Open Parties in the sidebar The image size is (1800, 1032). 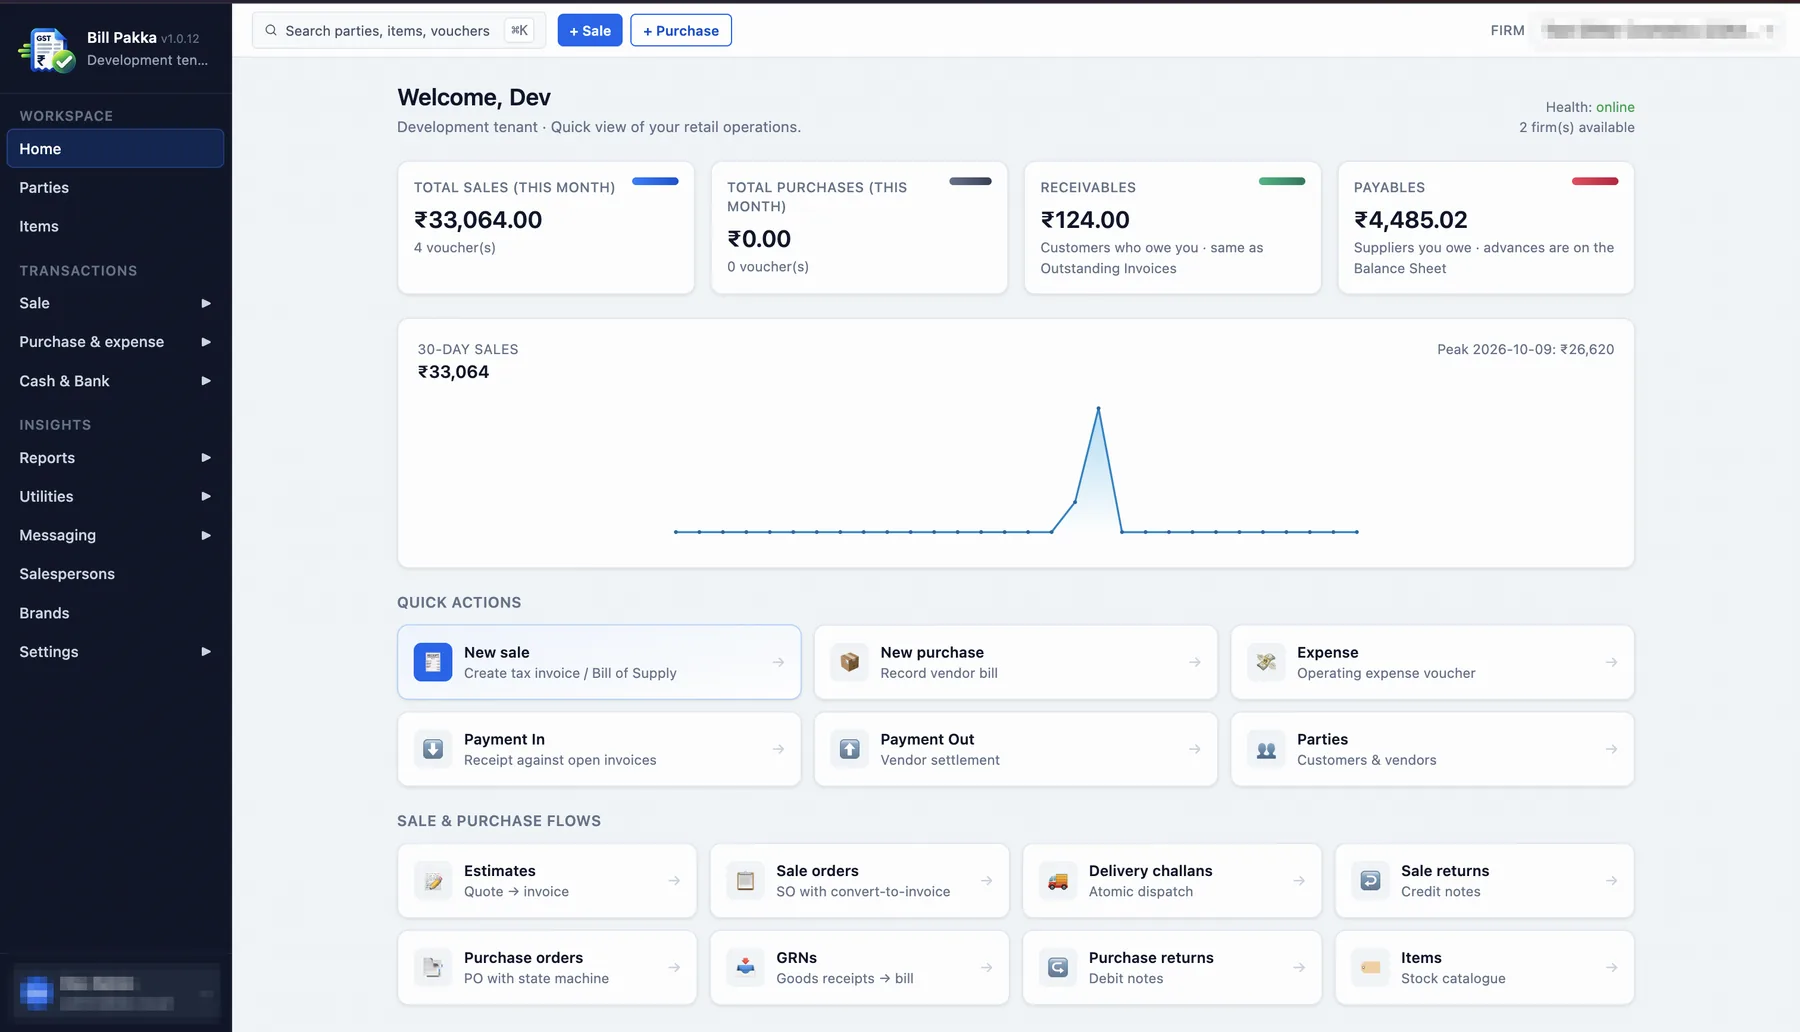pos(115,187)
